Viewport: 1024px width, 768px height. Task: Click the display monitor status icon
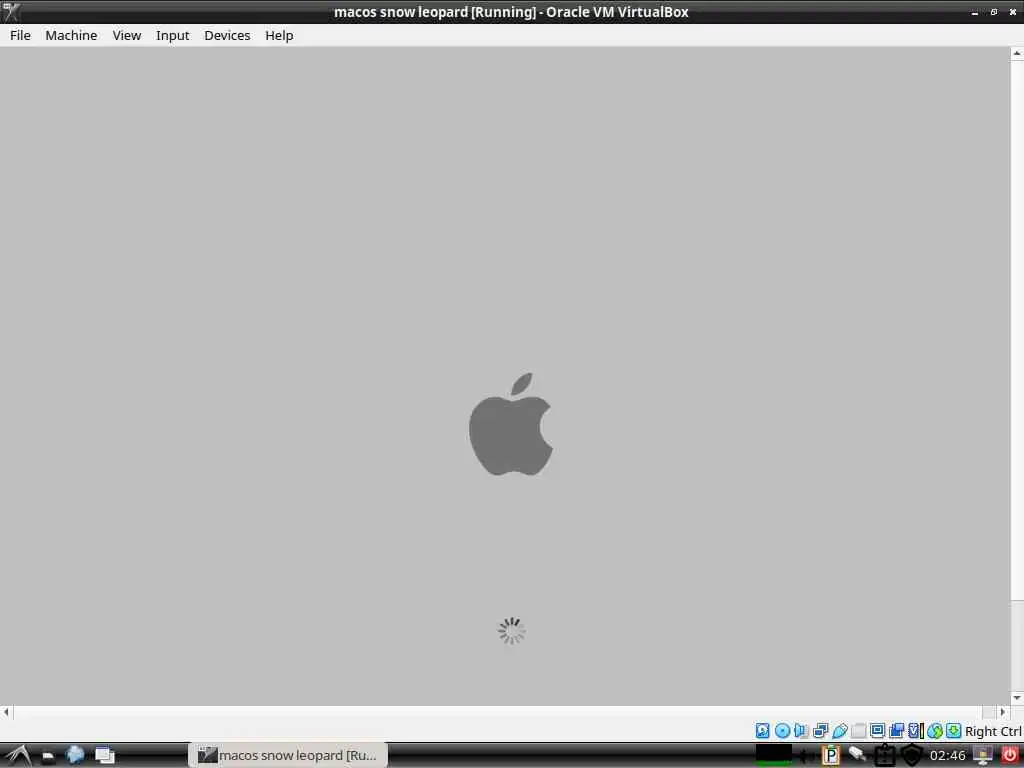(x=878, y=731)
